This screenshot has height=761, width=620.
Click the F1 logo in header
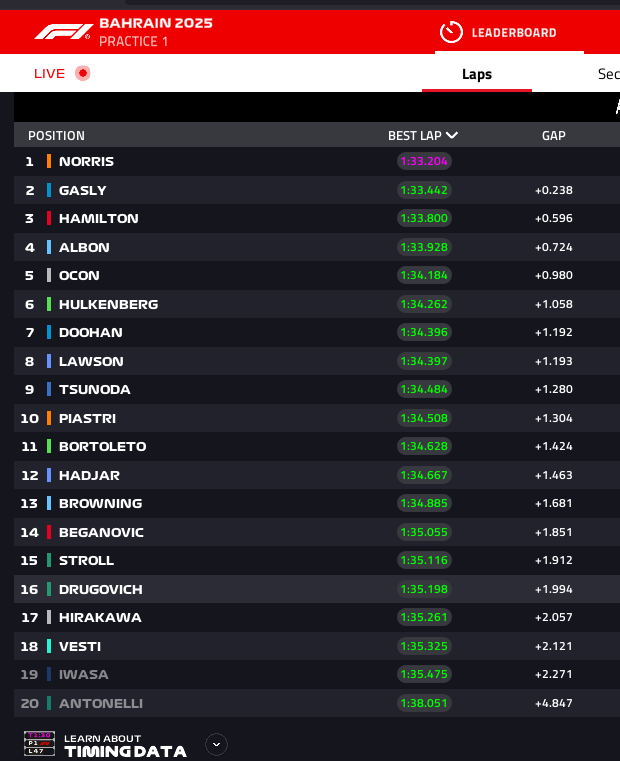64,32
